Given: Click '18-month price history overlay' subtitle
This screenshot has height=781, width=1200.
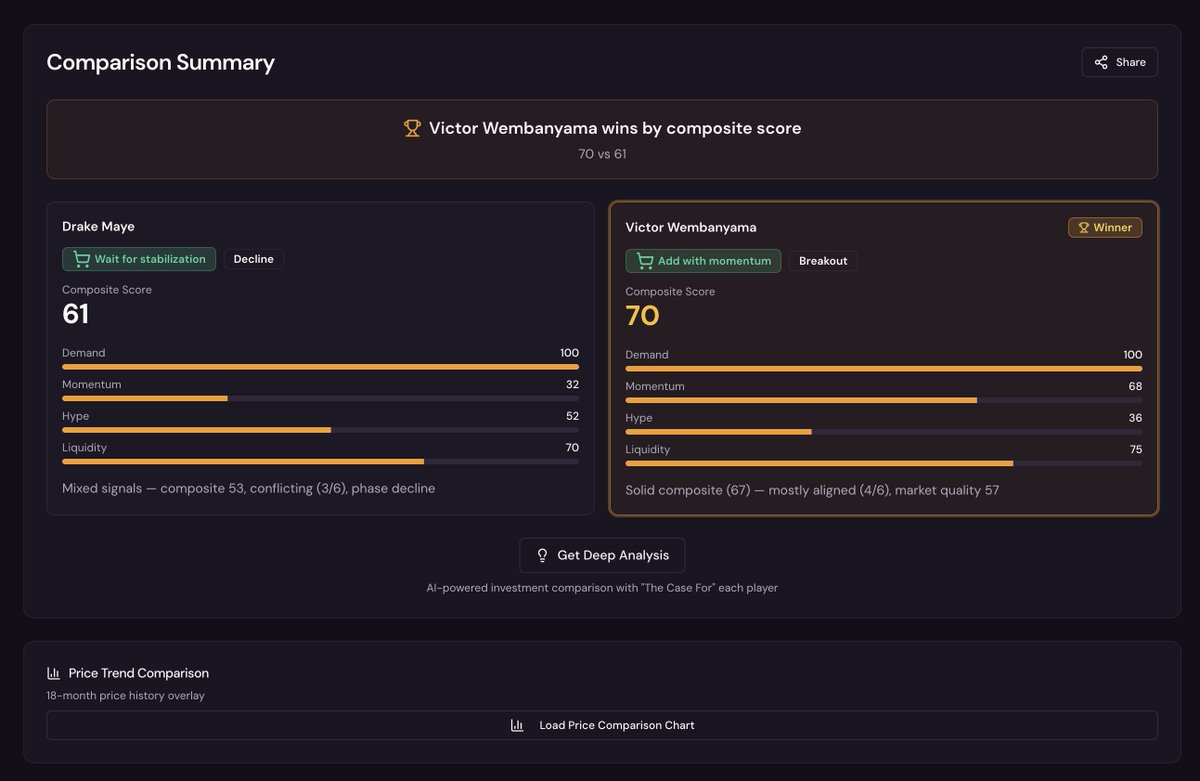Looking at the screenshot, I should [125, 695].
